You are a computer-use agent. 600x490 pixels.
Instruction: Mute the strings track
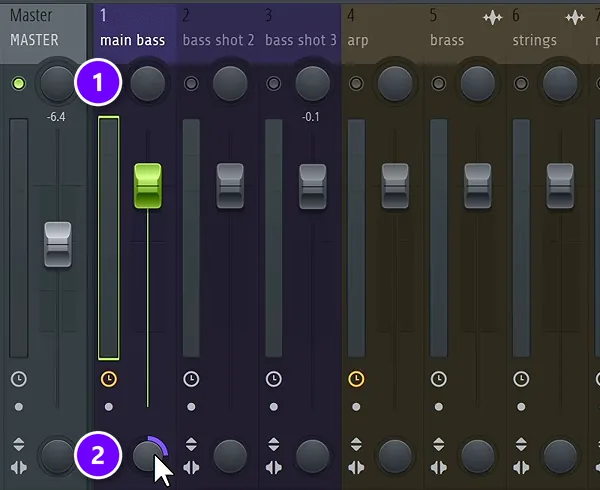click(x=521, y=83)
